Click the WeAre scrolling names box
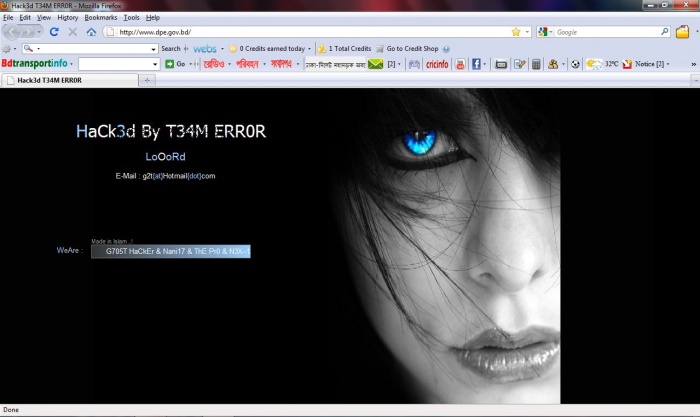The image size is (700, 417). pos(171,251)
